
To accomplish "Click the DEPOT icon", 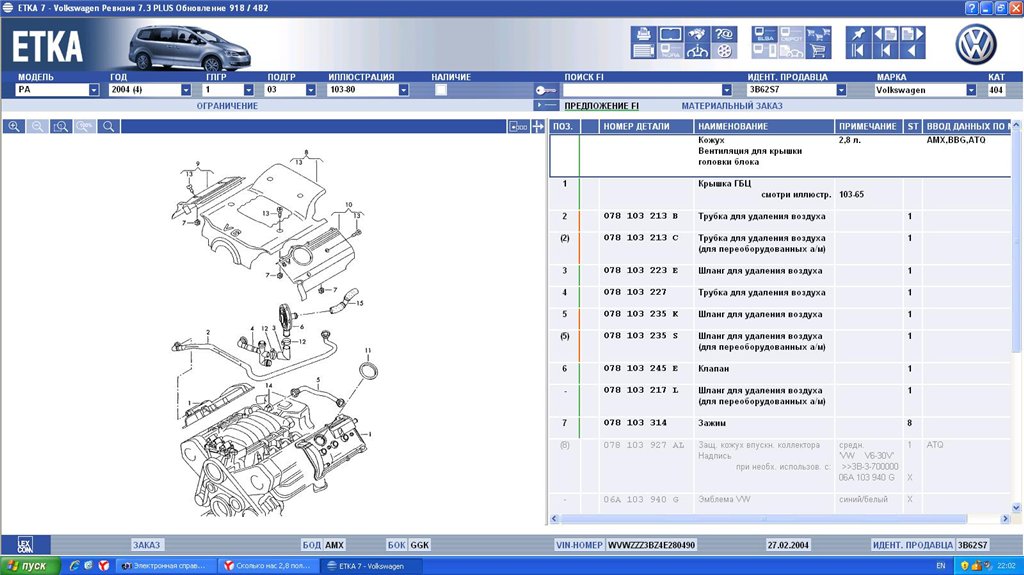I will coord(792,34).
